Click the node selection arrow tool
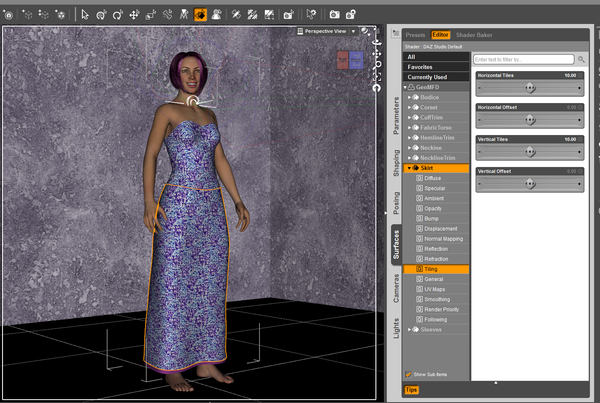The height and width of the screenshot is (403, 600). tap(85, 15)
